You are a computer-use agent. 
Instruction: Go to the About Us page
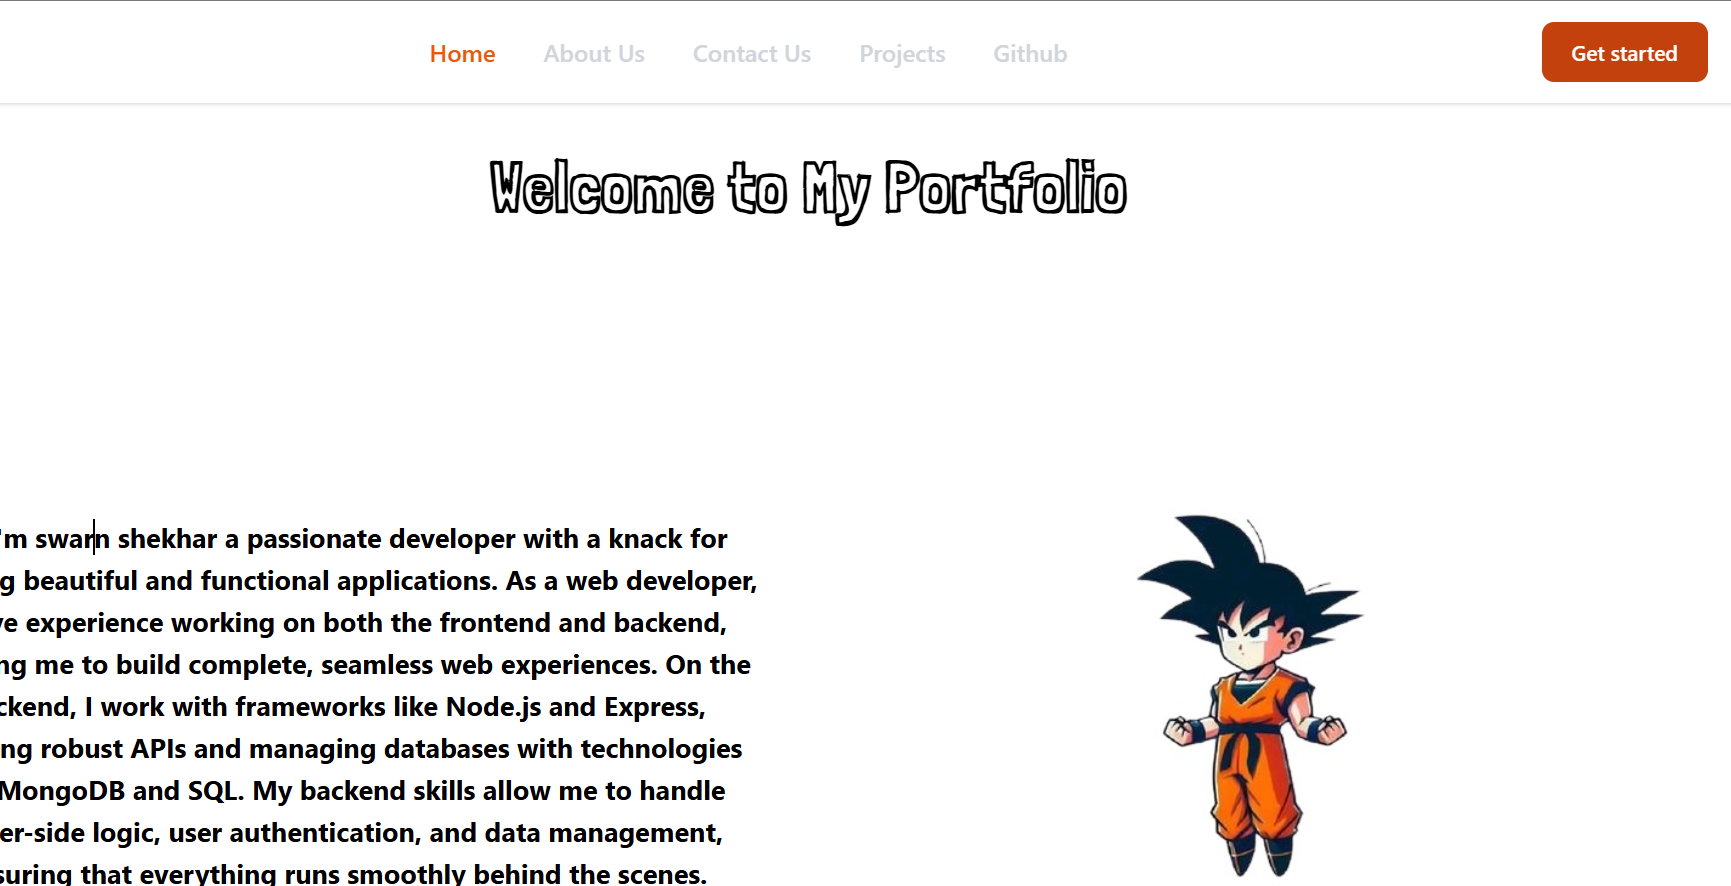593,54
